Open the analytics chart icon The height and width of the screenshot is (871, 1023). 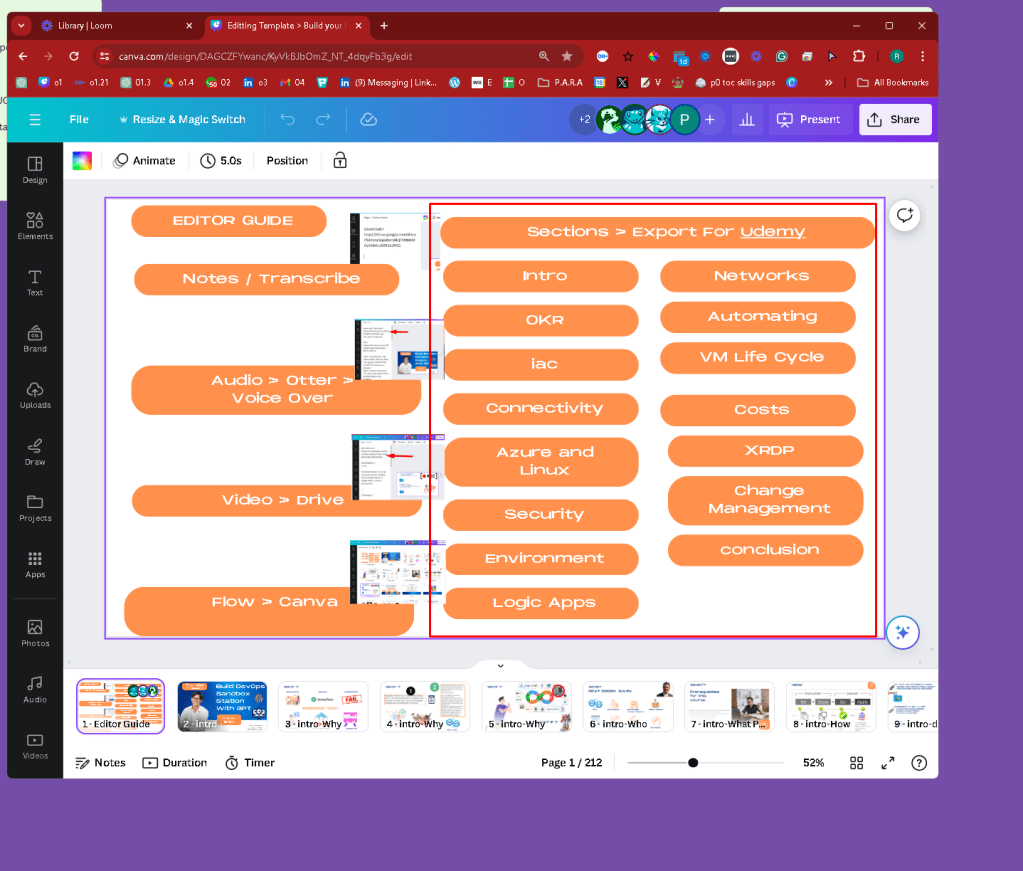click(x=747, y=119)
